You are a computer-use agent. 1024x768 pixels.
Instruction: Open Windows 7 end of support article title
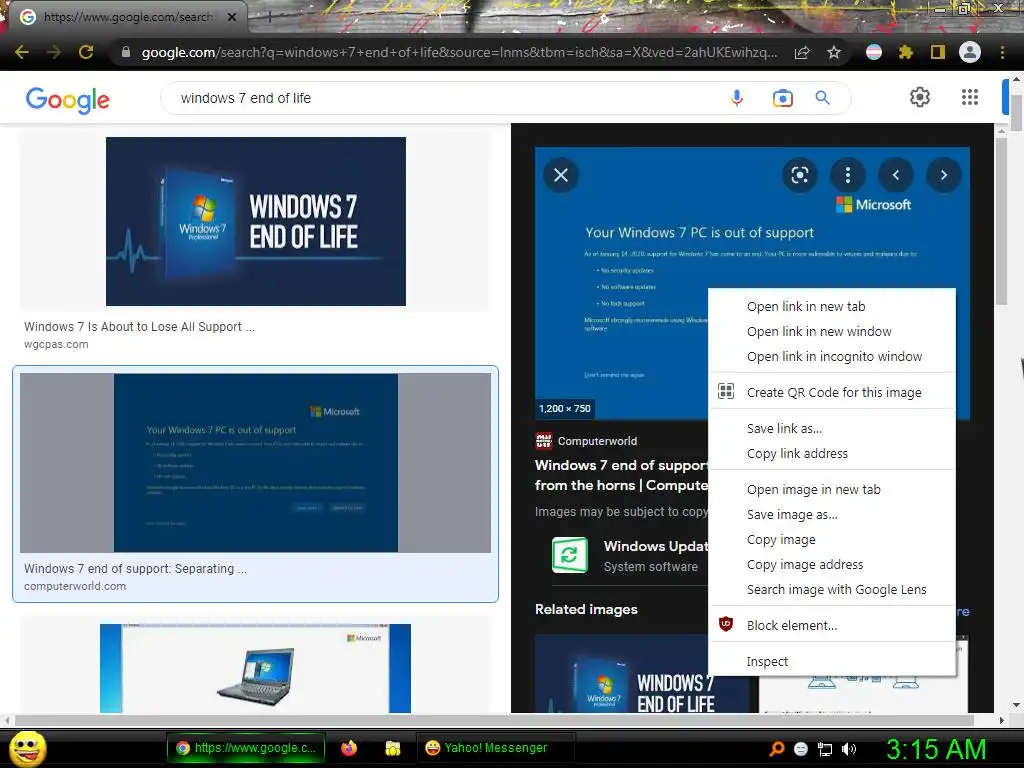[x=621, y=475]
